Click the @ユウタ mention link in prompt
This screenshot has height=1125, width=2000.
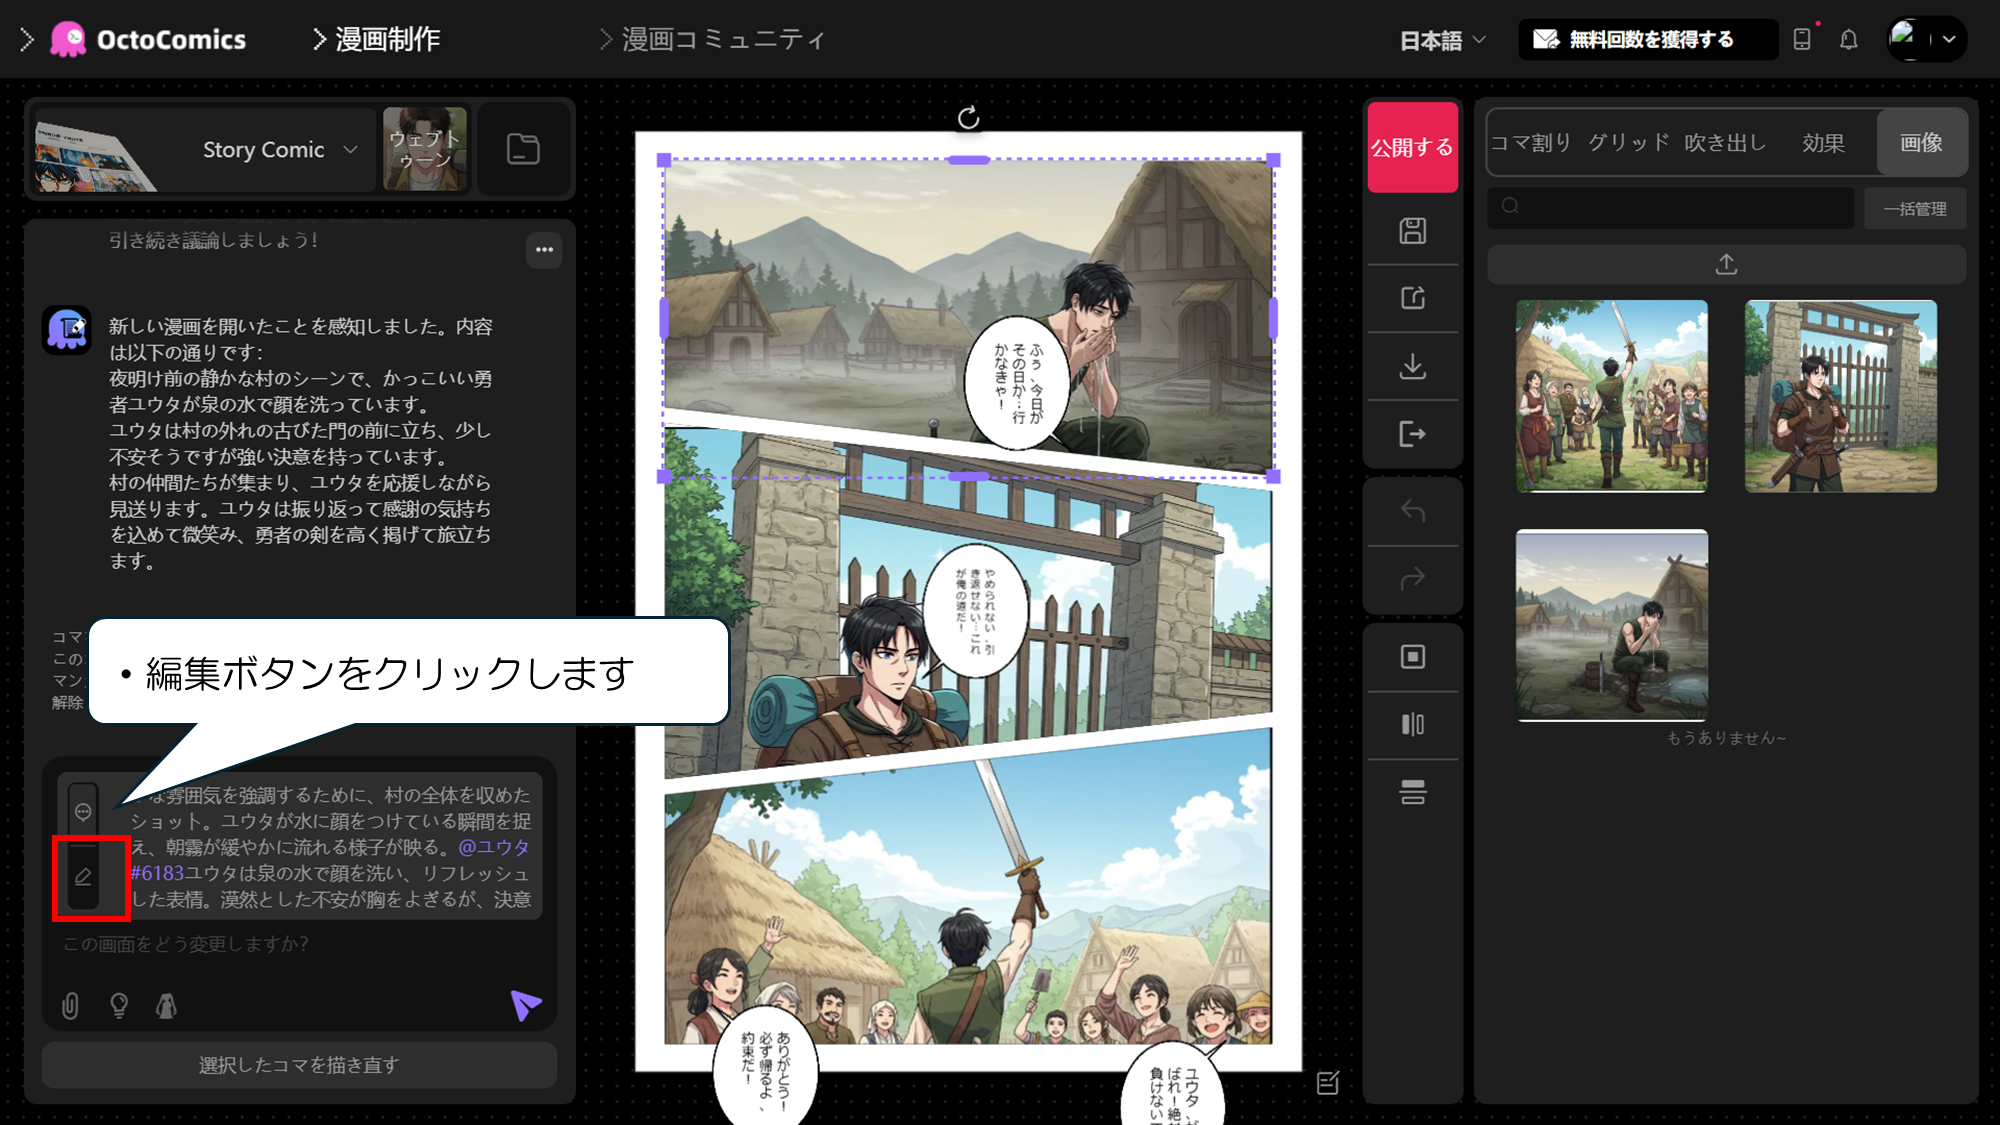coord(494,847)
